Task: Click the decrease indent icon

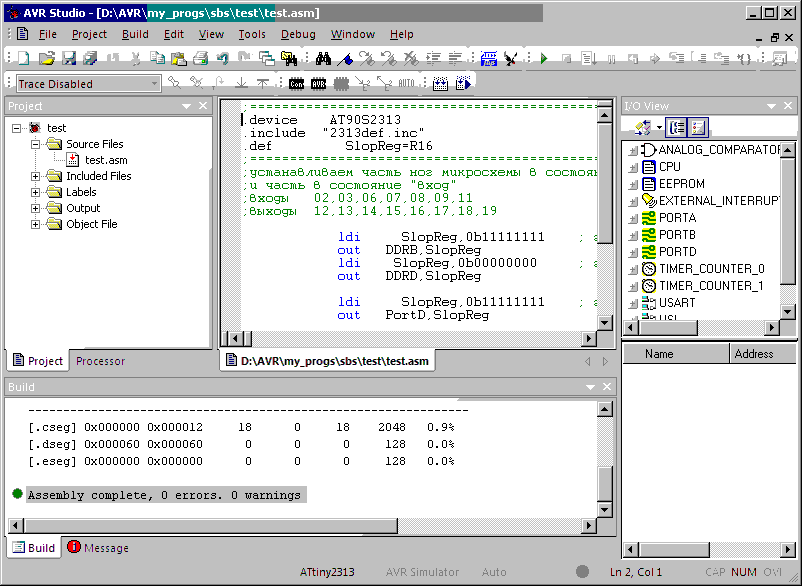Action: point(455,58)
